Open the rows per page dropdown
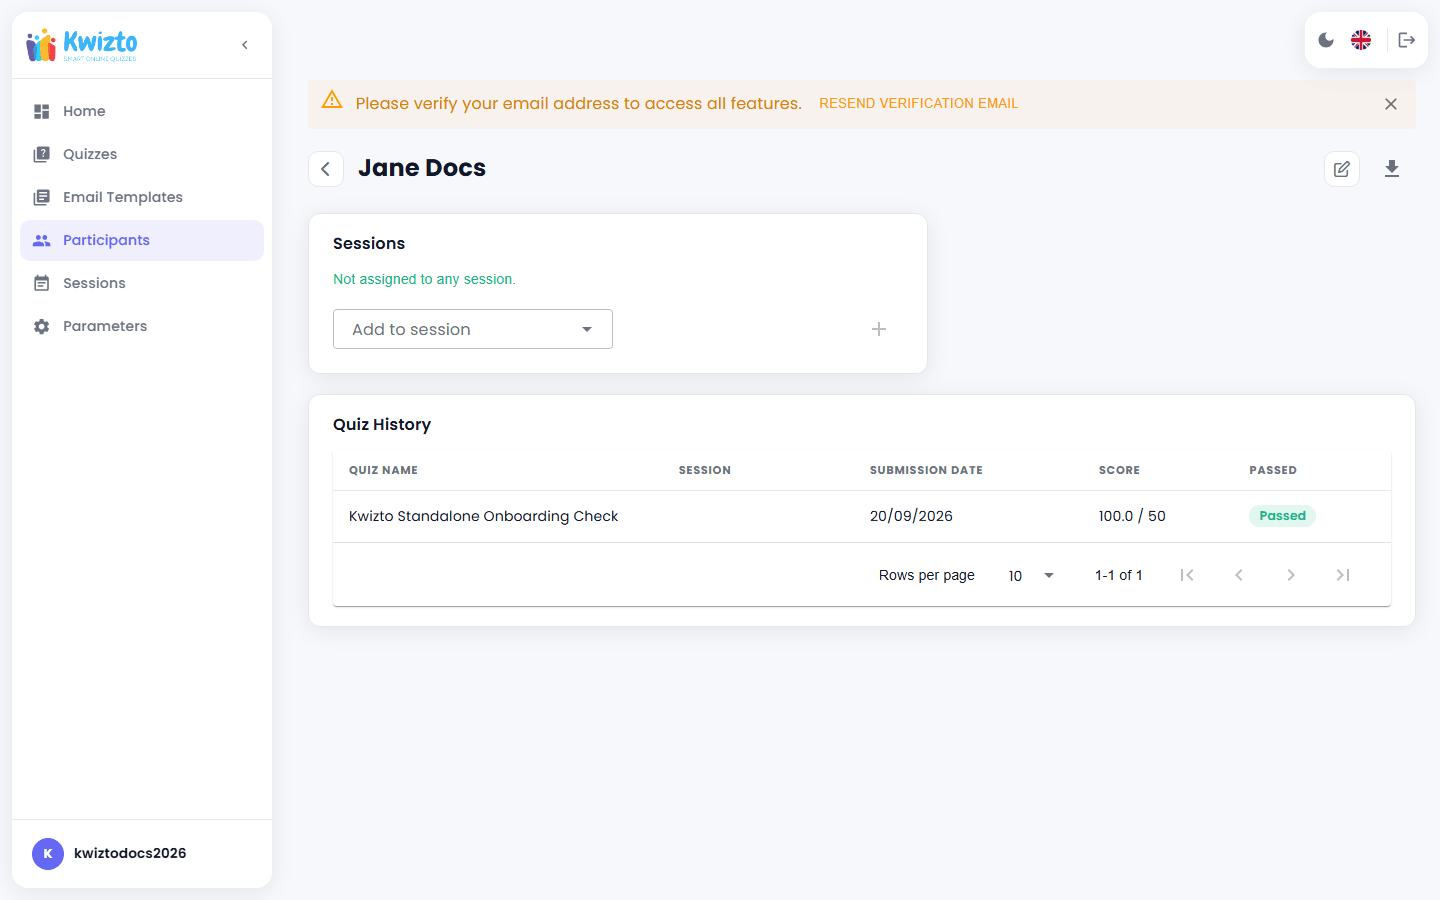 point(1032,575)
